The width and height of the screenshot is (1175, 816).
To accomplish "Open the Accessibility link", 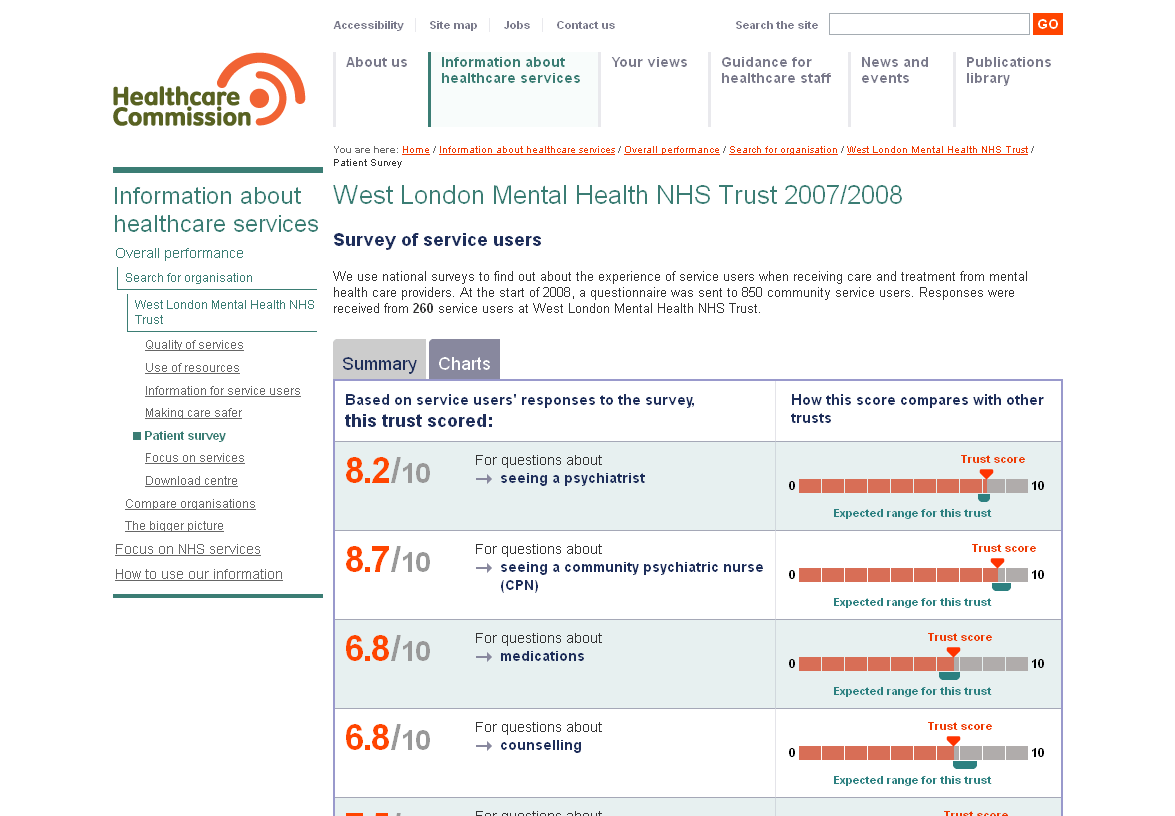I will (x=368, y=25).
